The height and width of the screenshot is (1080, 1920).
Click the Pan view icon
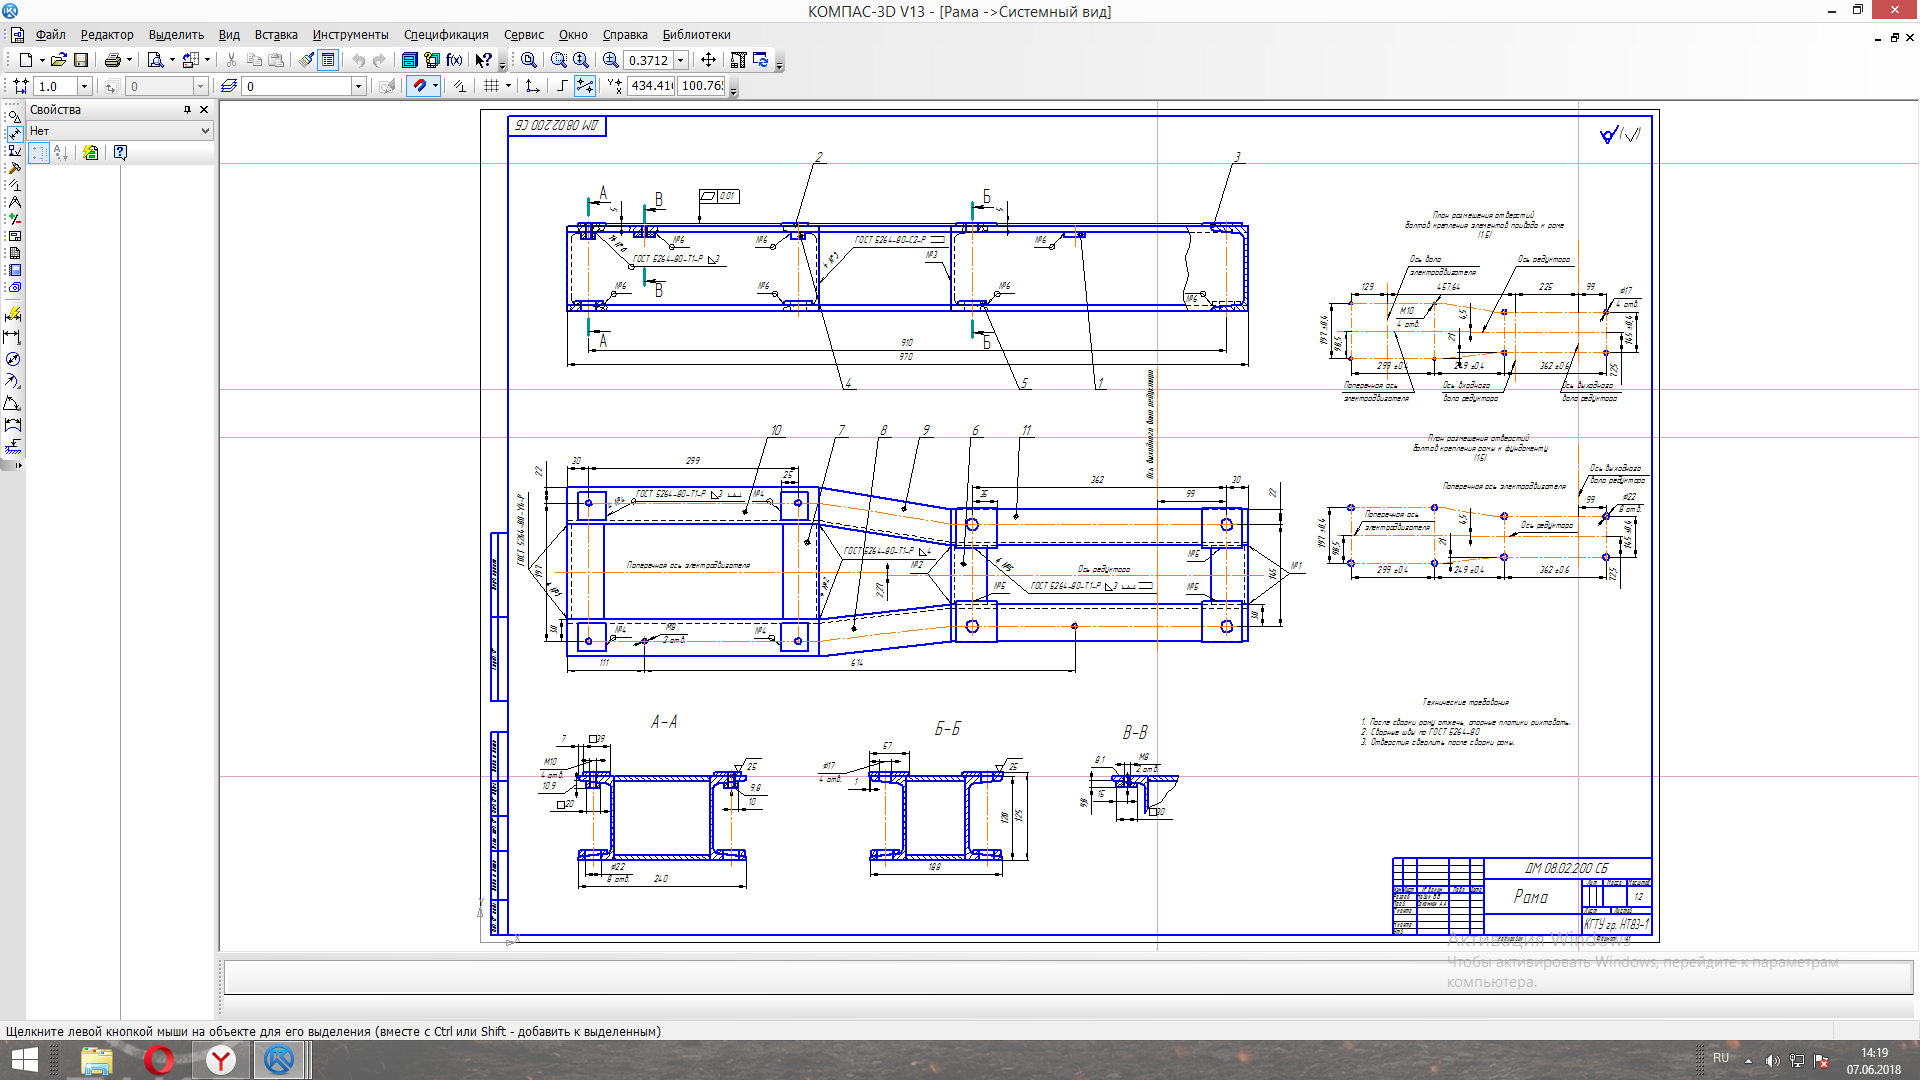click(708, 60)
